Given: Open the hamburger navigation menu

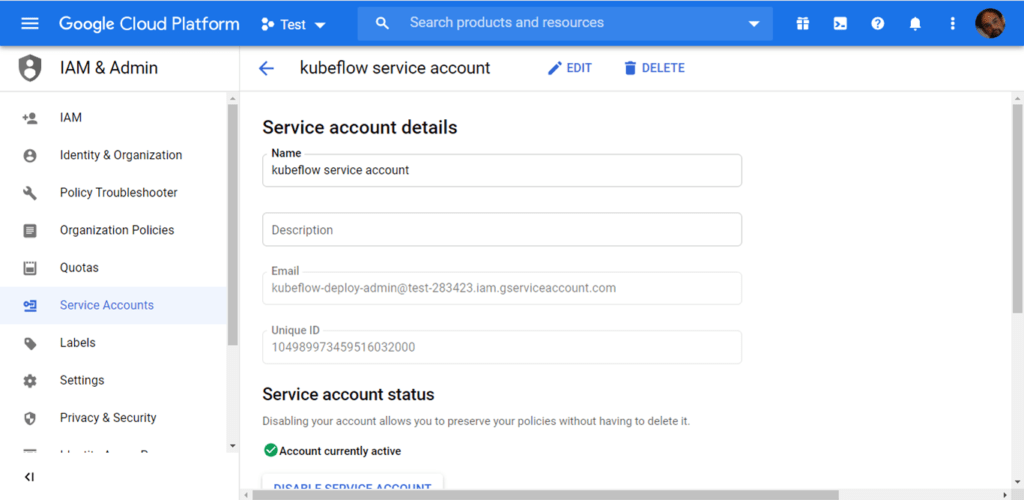Looking at the screenshot, I should click(x=30, y=23).
